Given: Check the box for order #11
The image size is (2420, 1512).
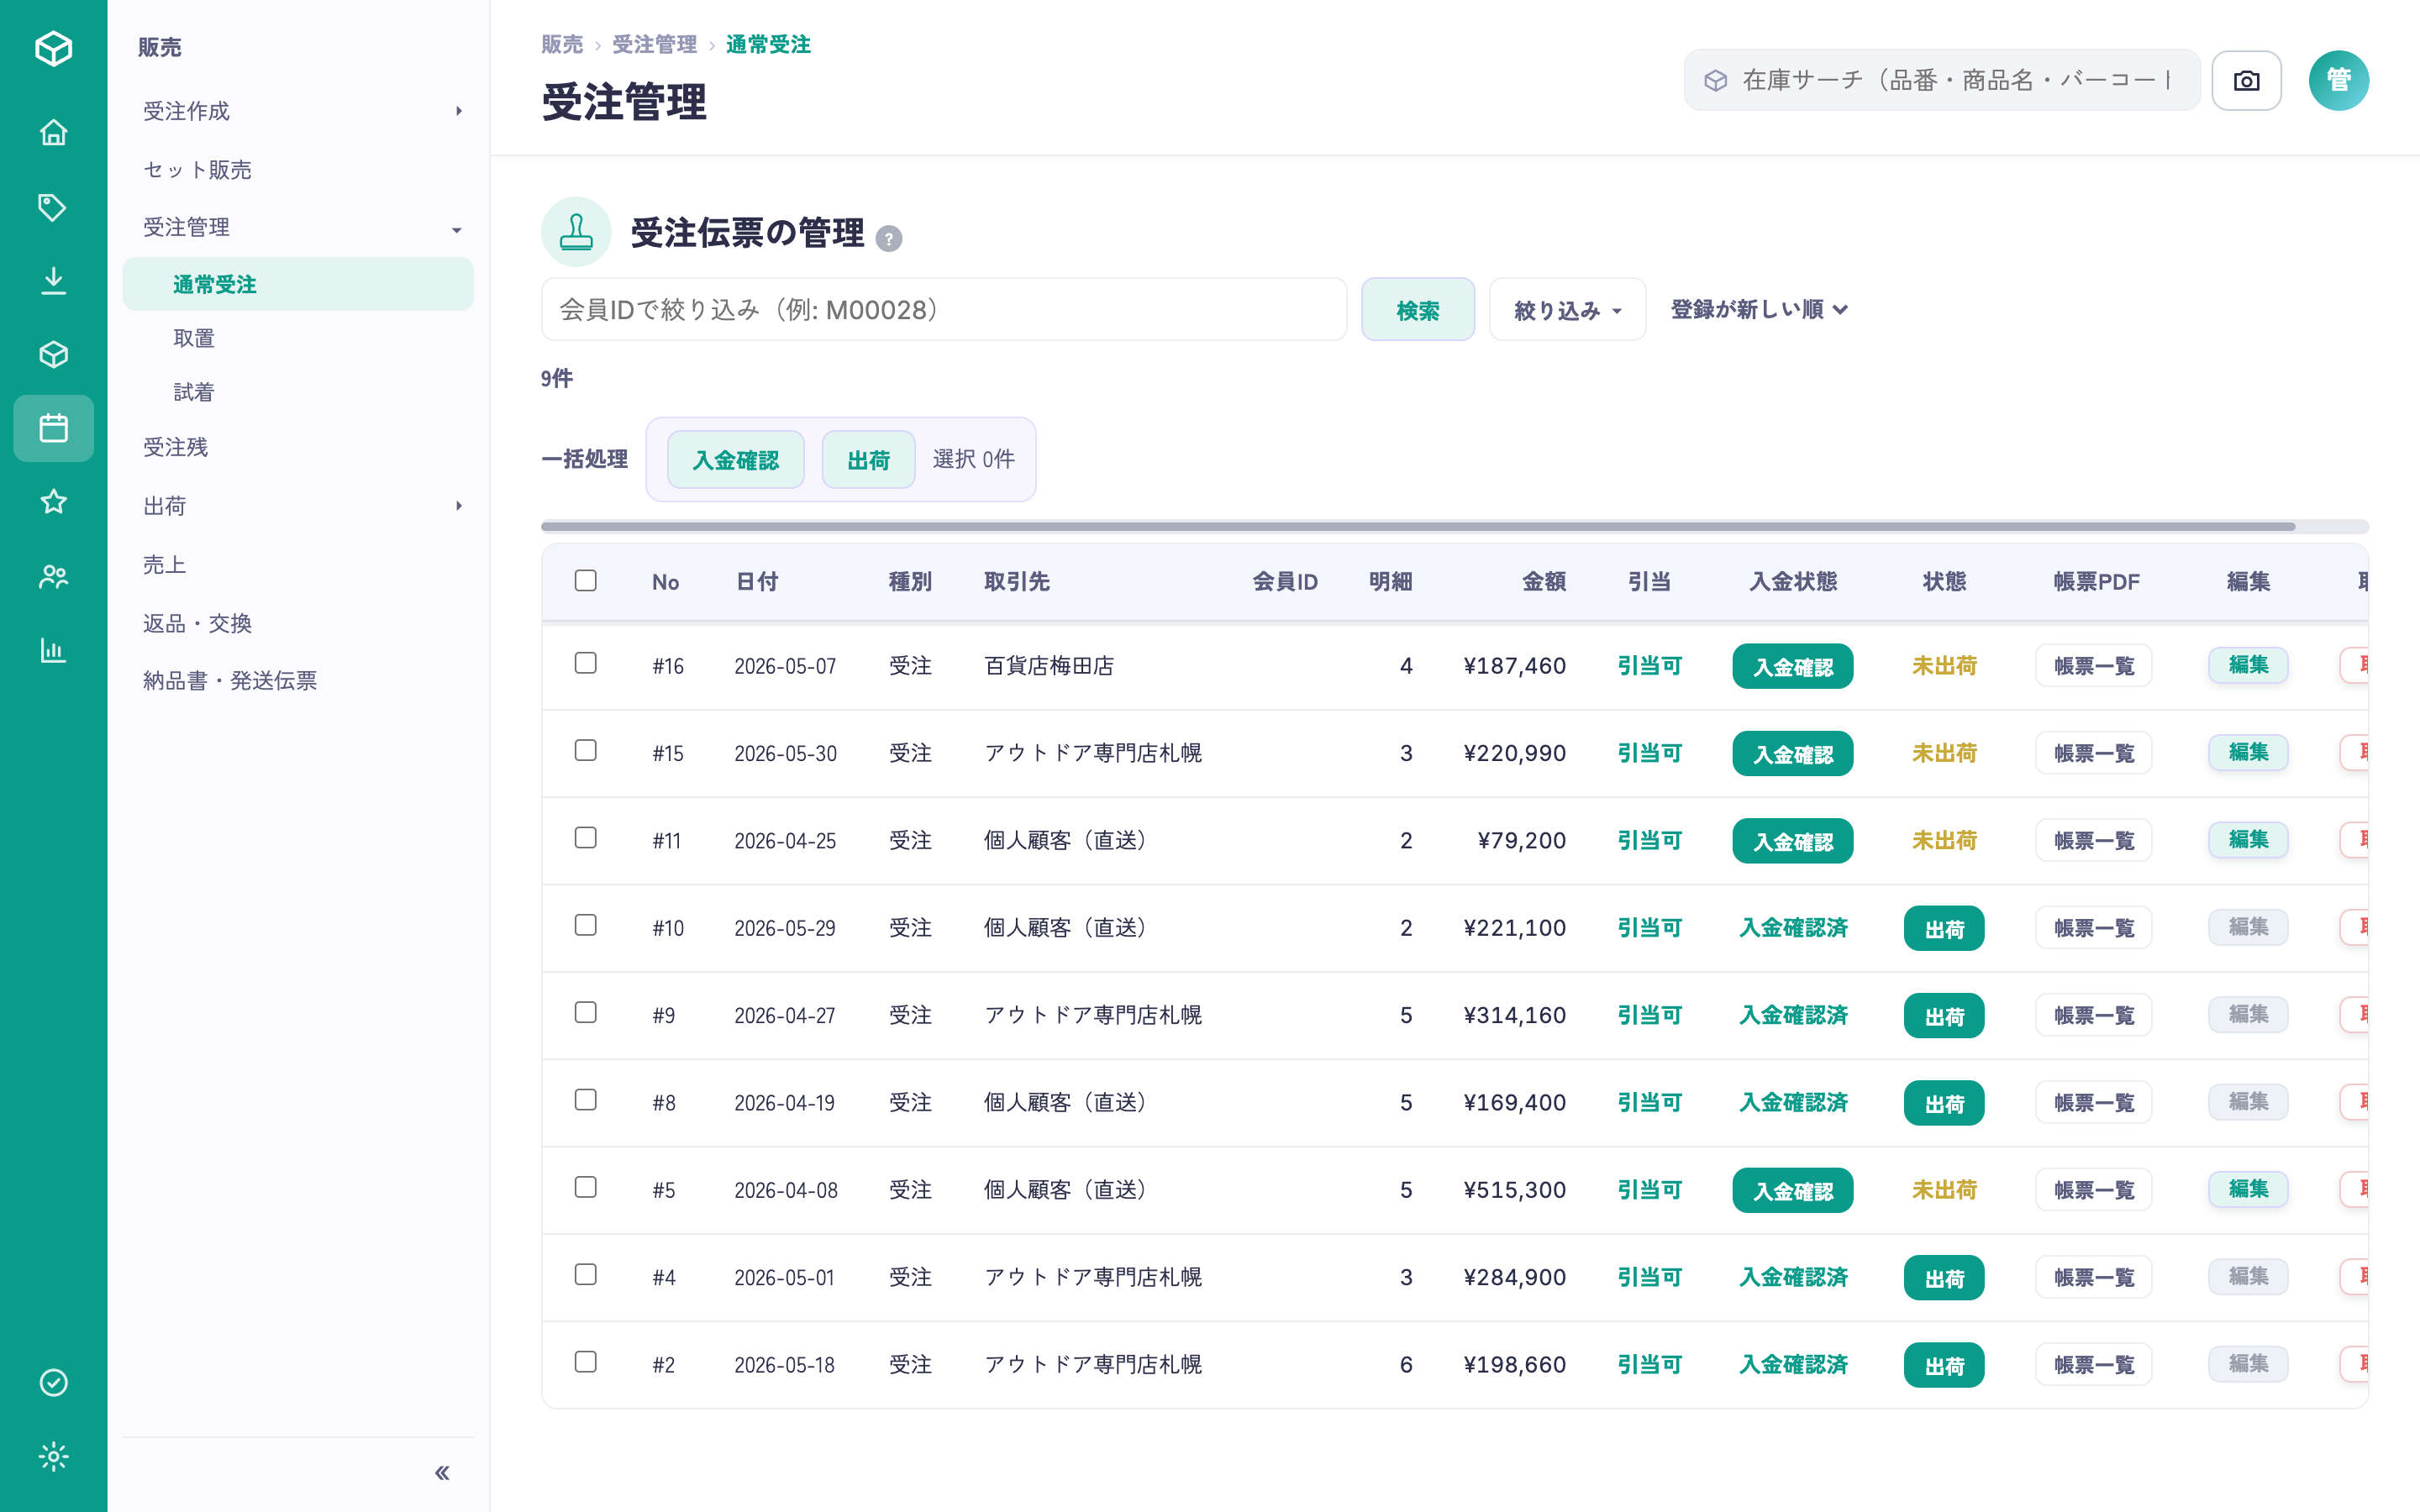Looking at the screenshot, I should pos(586,838).
